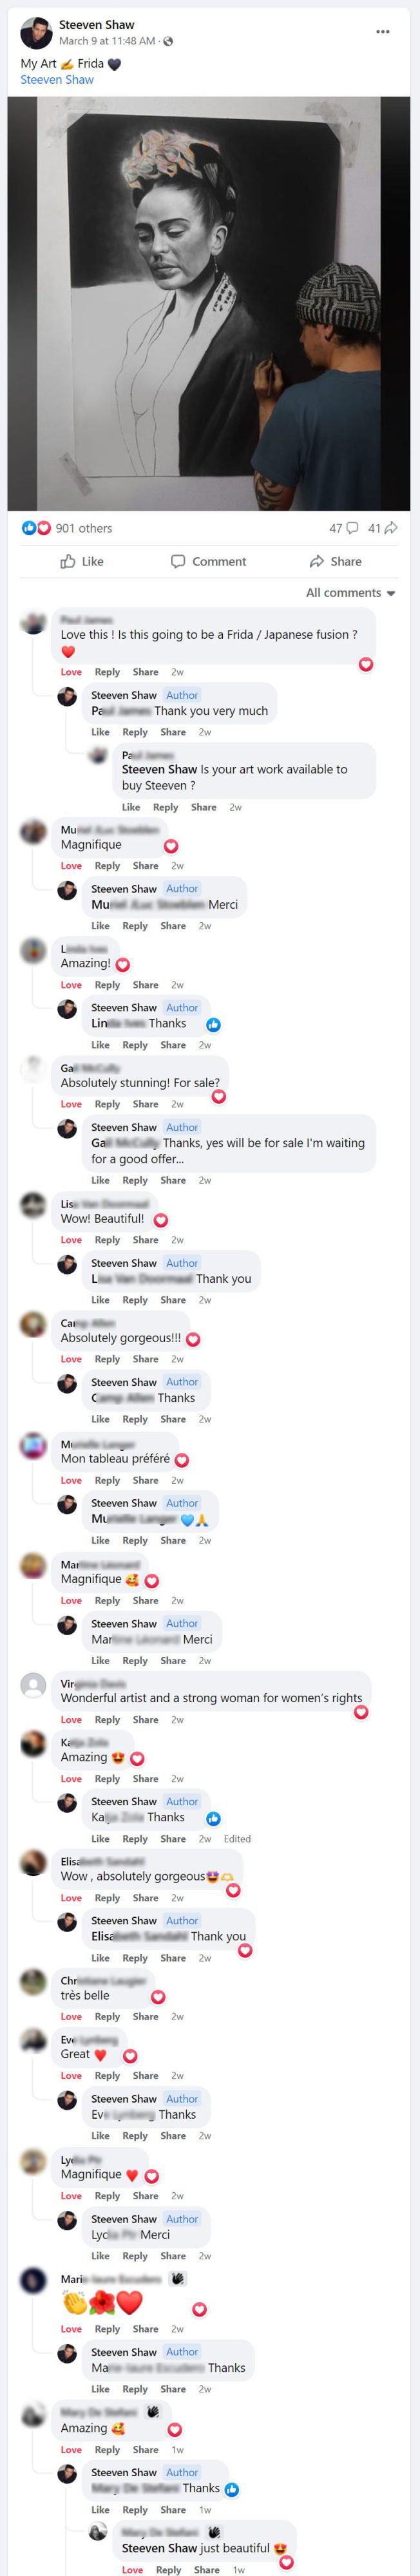Reply to the 'Wow! Beautiful!' comment

pyautogui.click(x=107, y=1240)
